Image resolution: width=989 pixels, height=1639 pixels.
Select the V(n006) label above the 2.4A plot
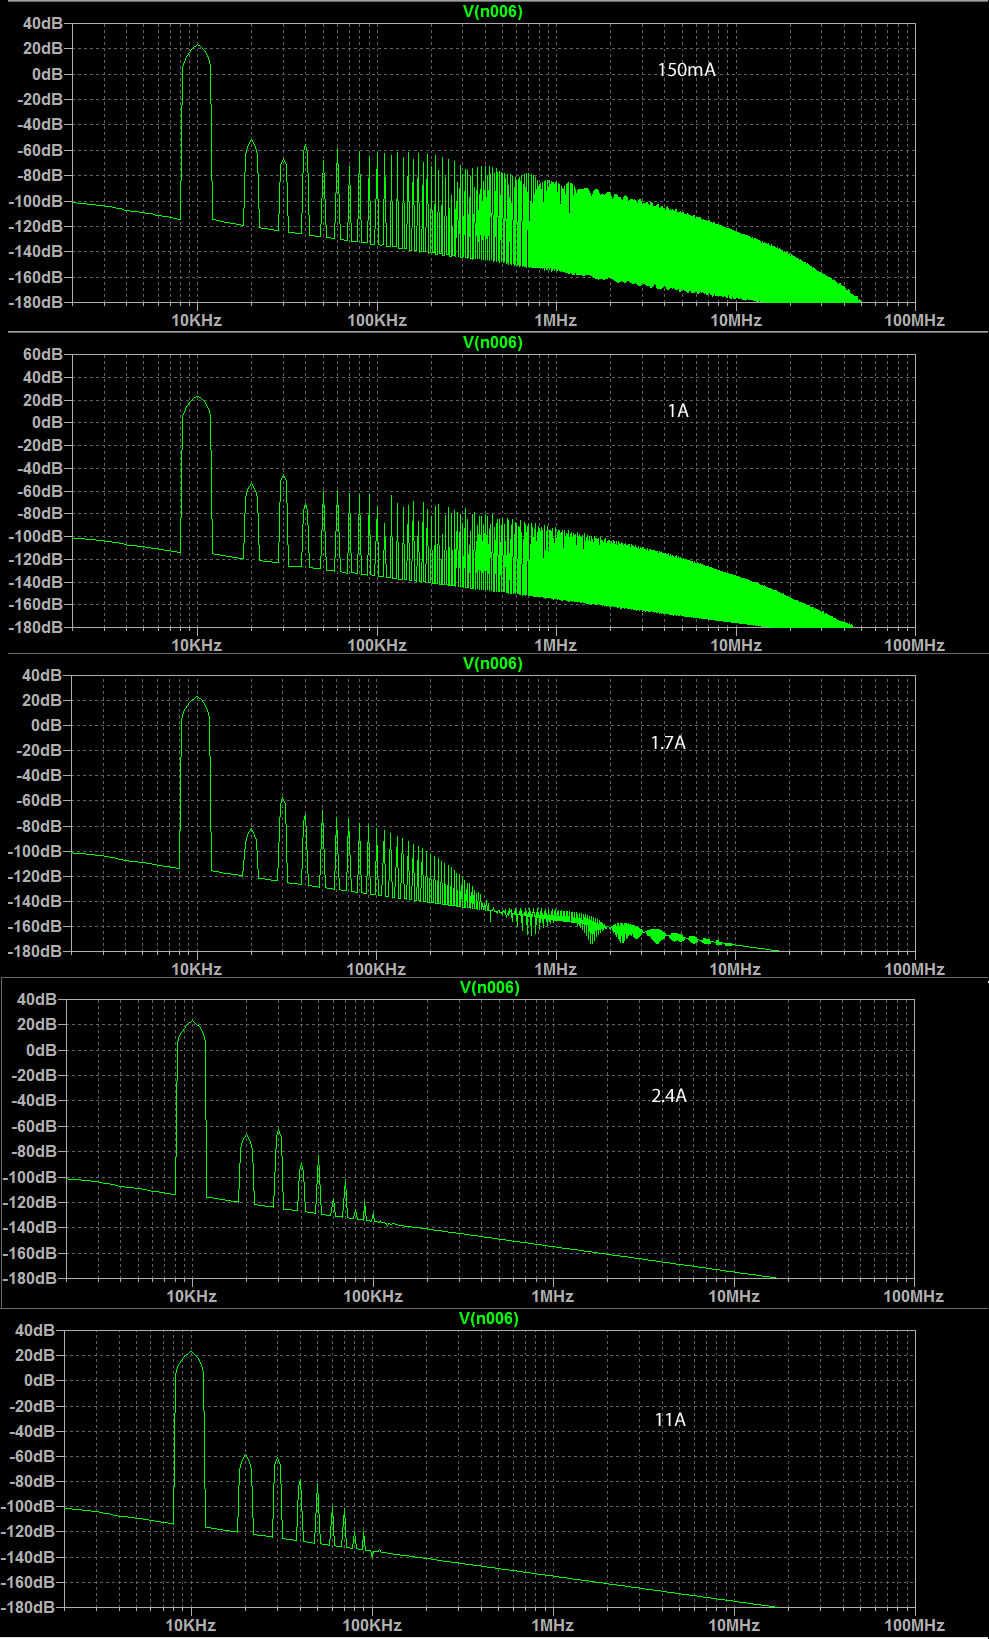[489, 987]
